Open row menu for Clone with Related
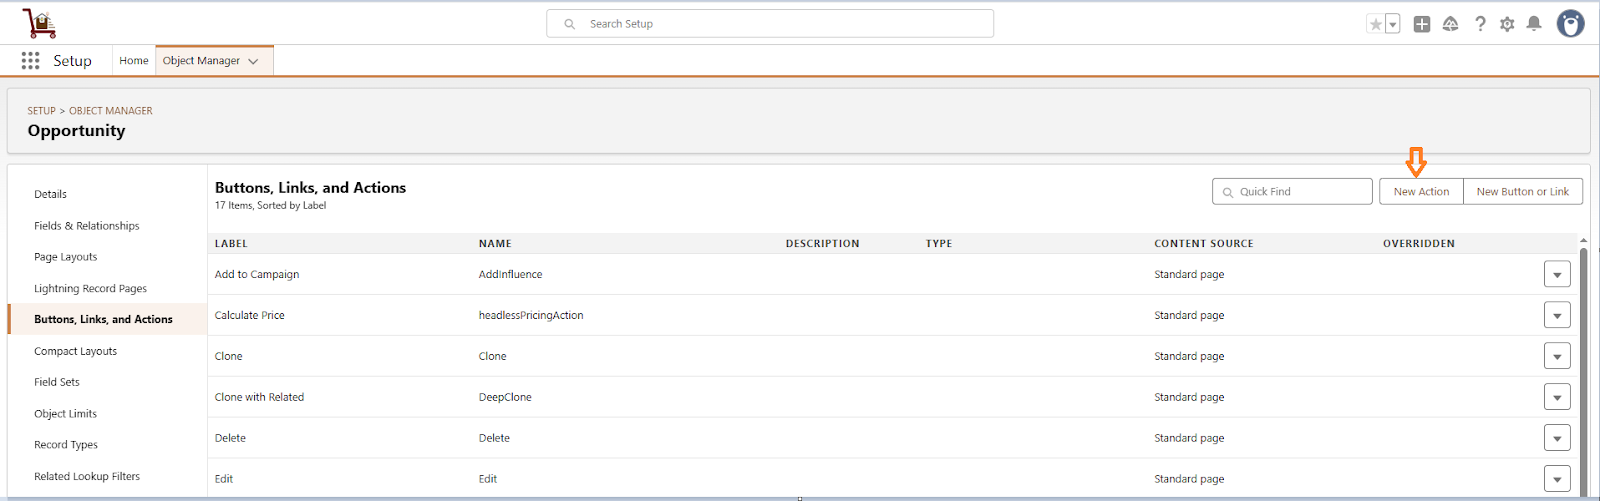 1557,397
